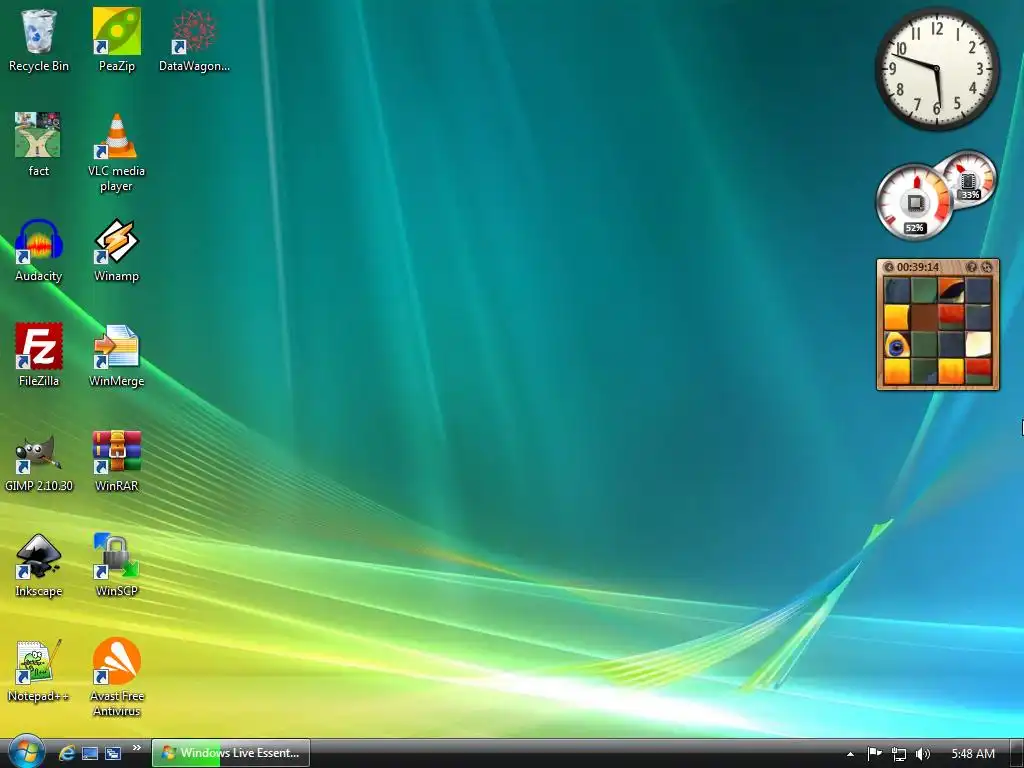
Task: Click the puzzle gadget back arrow button
Action: tap(889, 267)
